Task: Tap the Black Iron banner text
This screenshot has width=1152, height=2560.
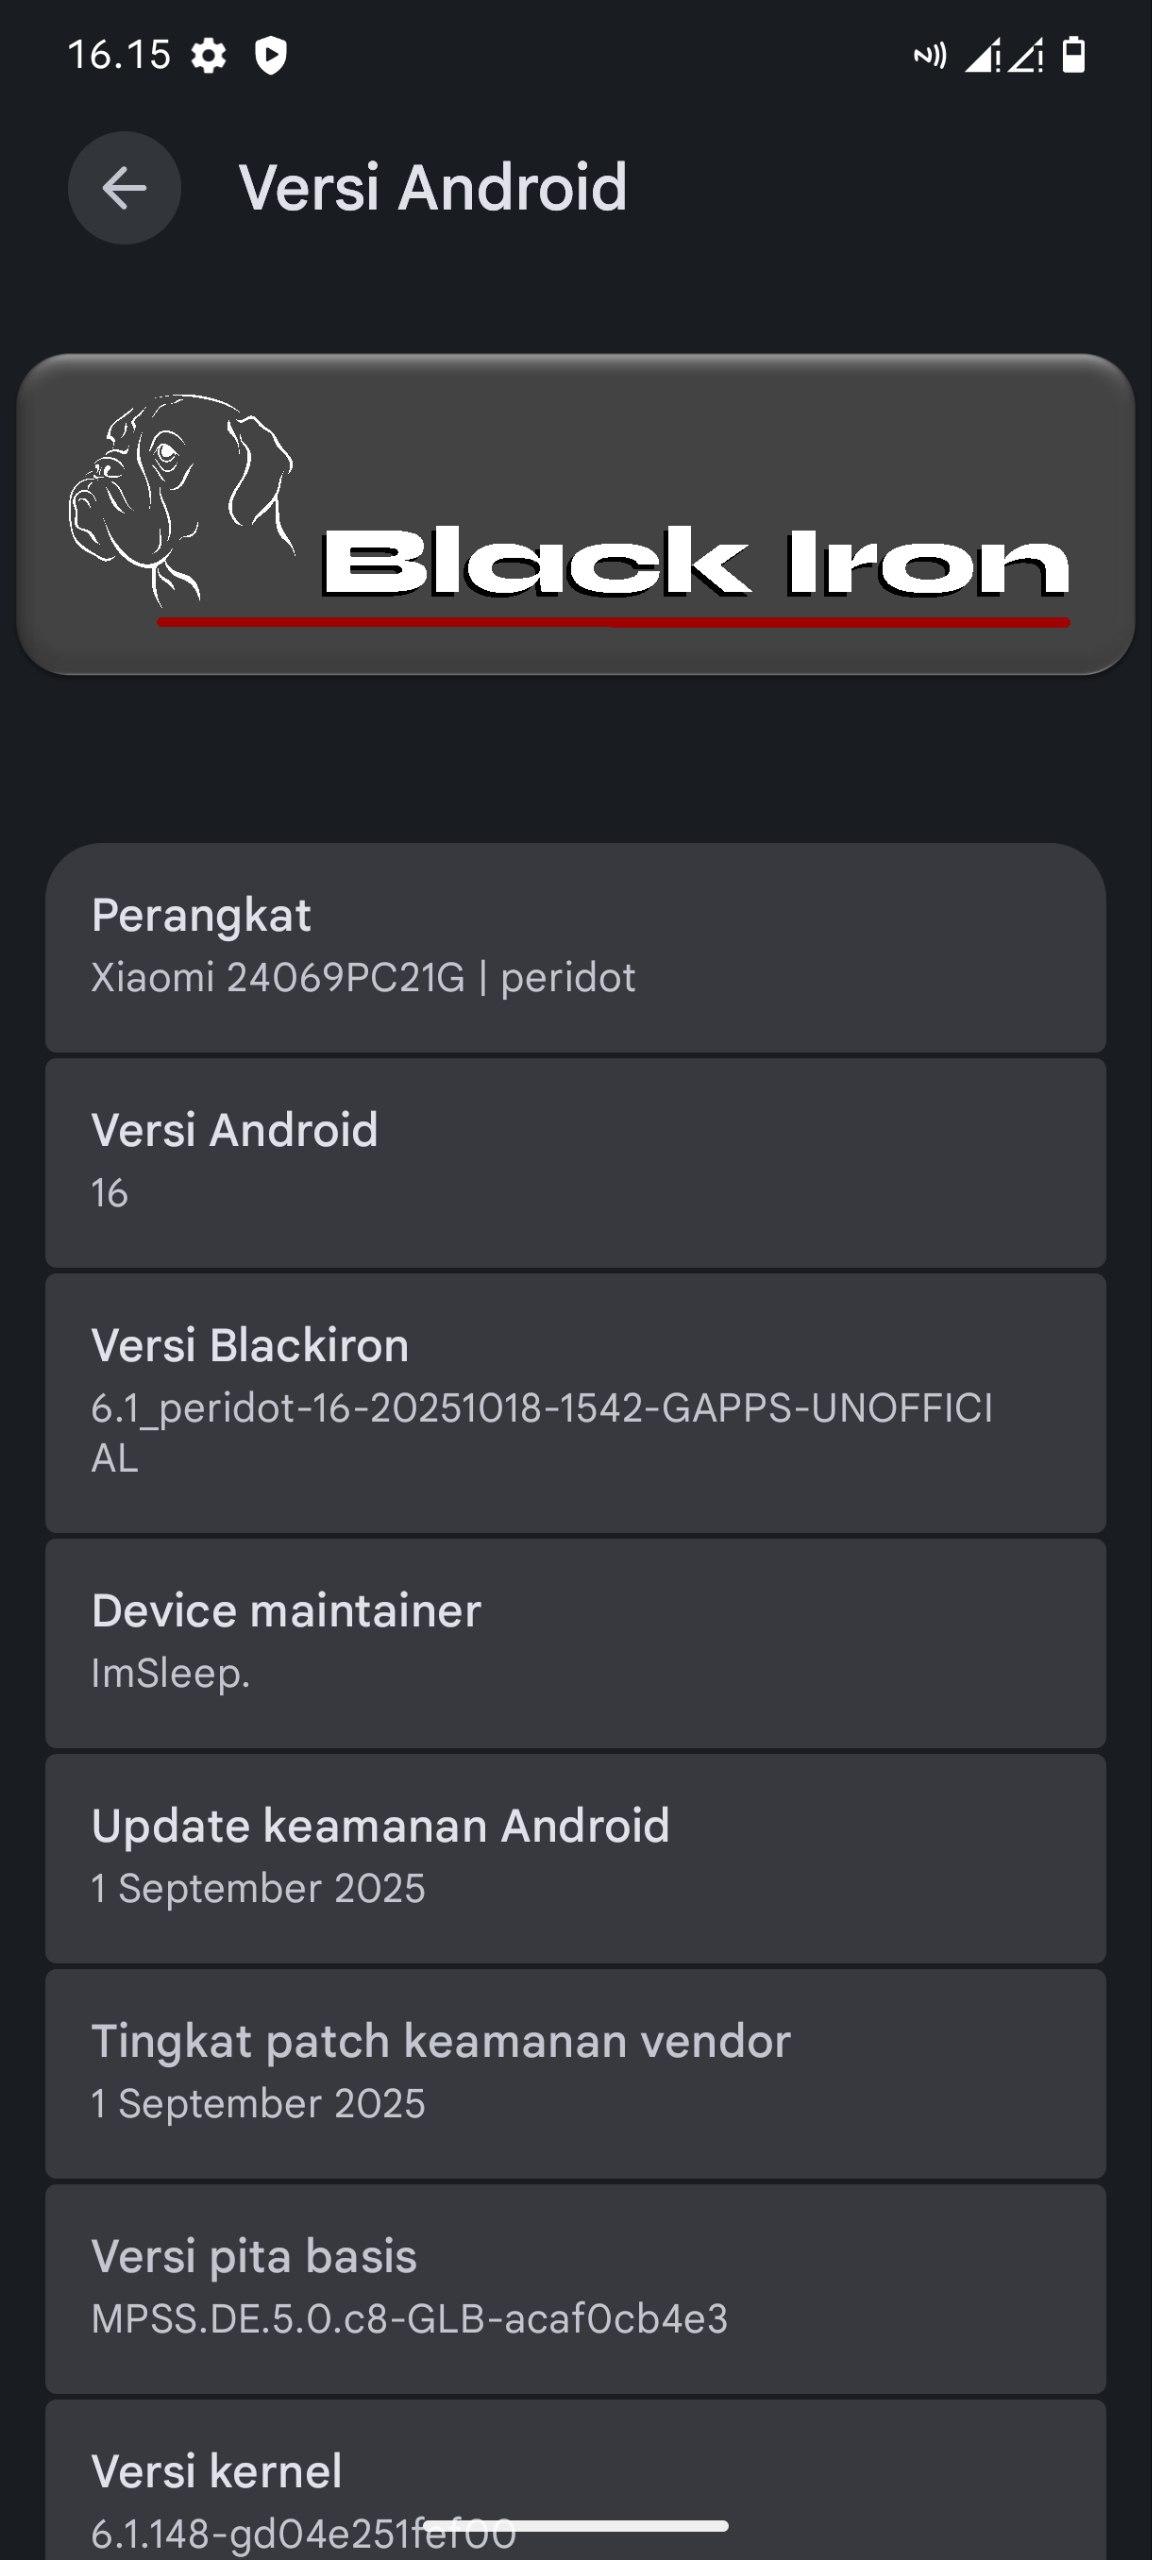Action: 694,562
